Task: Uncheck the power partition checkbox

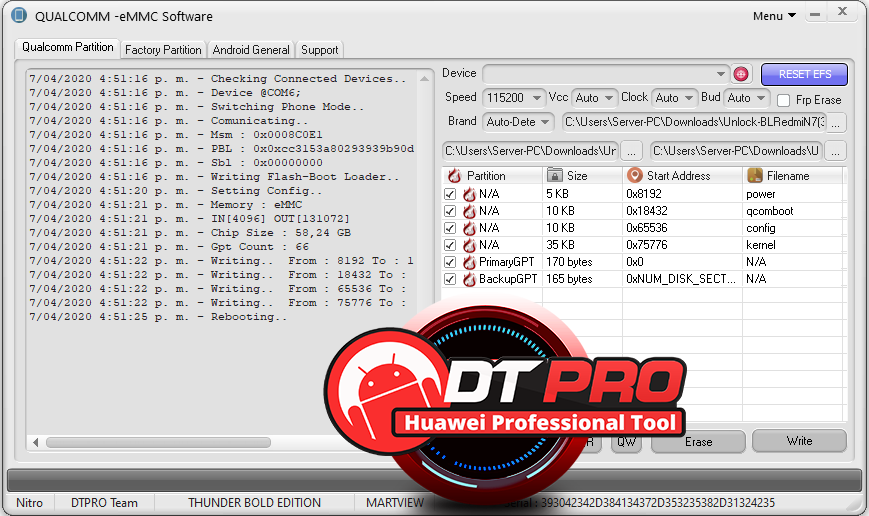Action: 450,194
